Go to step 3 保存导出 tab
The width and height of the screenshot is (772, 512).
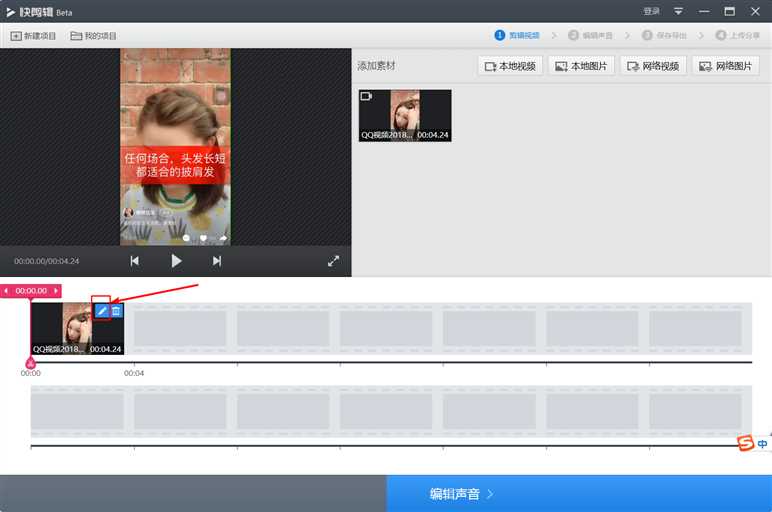[664, 35]
